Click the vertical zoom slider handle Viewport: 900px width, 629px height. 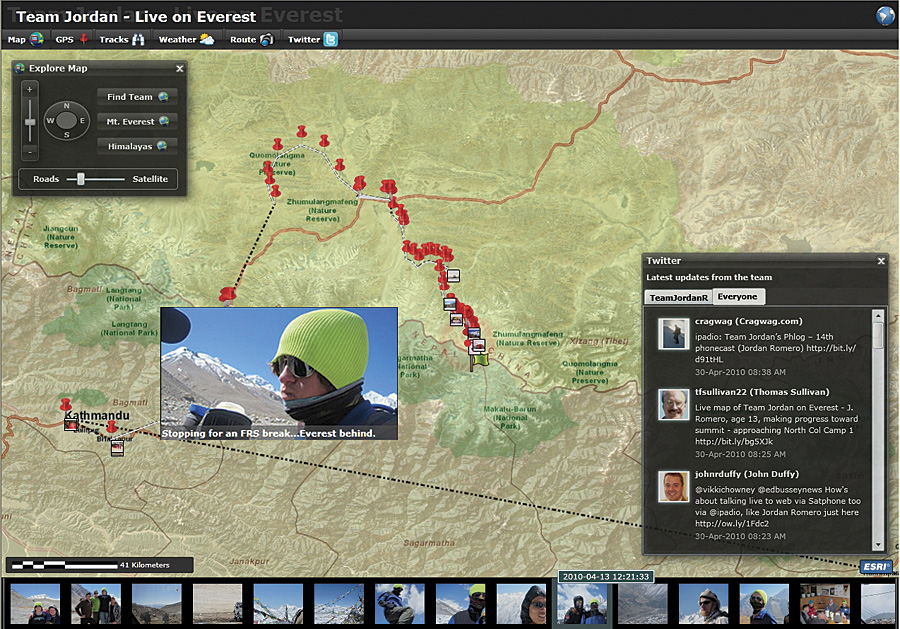pyautogui.click(x=30, y=122)
